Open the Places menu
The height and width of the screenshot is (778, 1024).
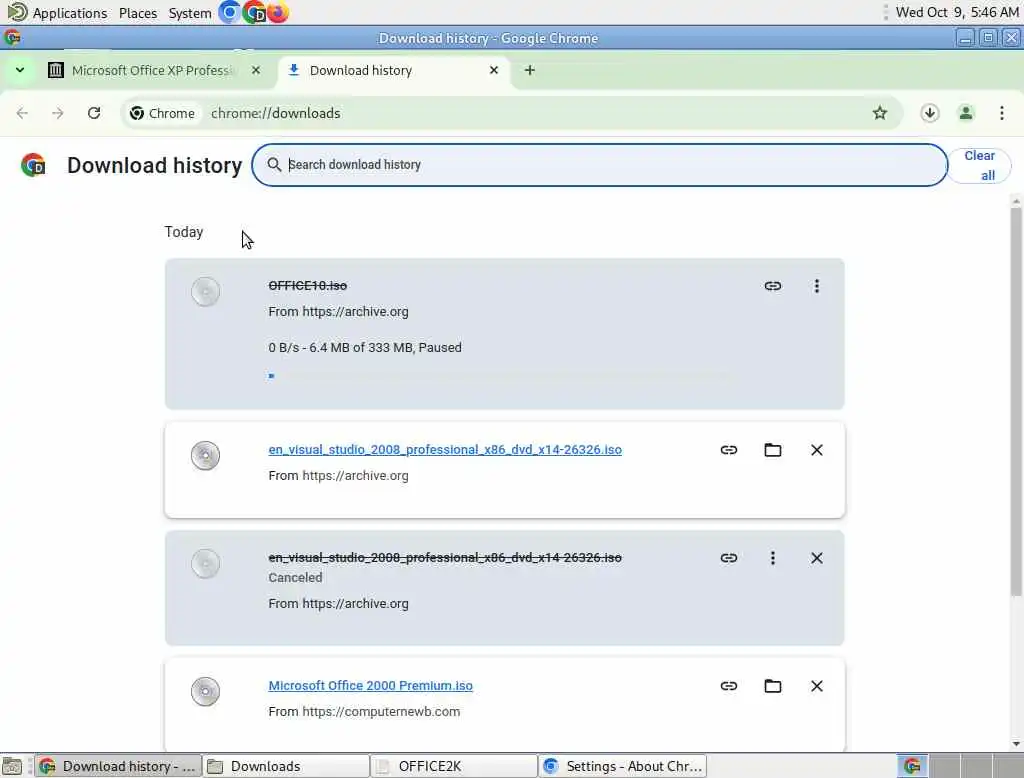tap(138, 13)
